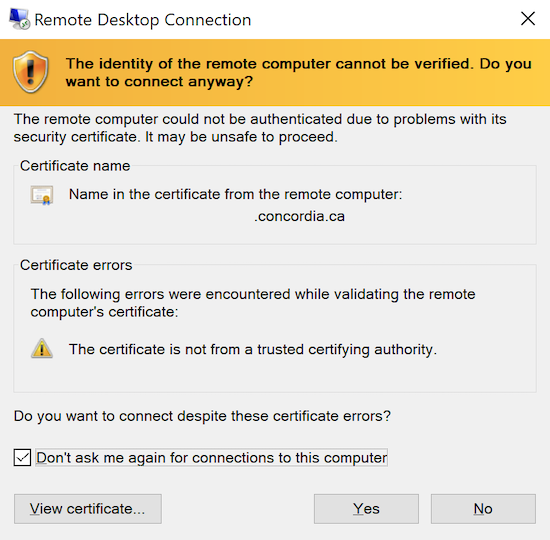Viewport: 550px width, 540px height.
Task: Click the 'identity of the remote computer' banner text
Action: point(299,72)
